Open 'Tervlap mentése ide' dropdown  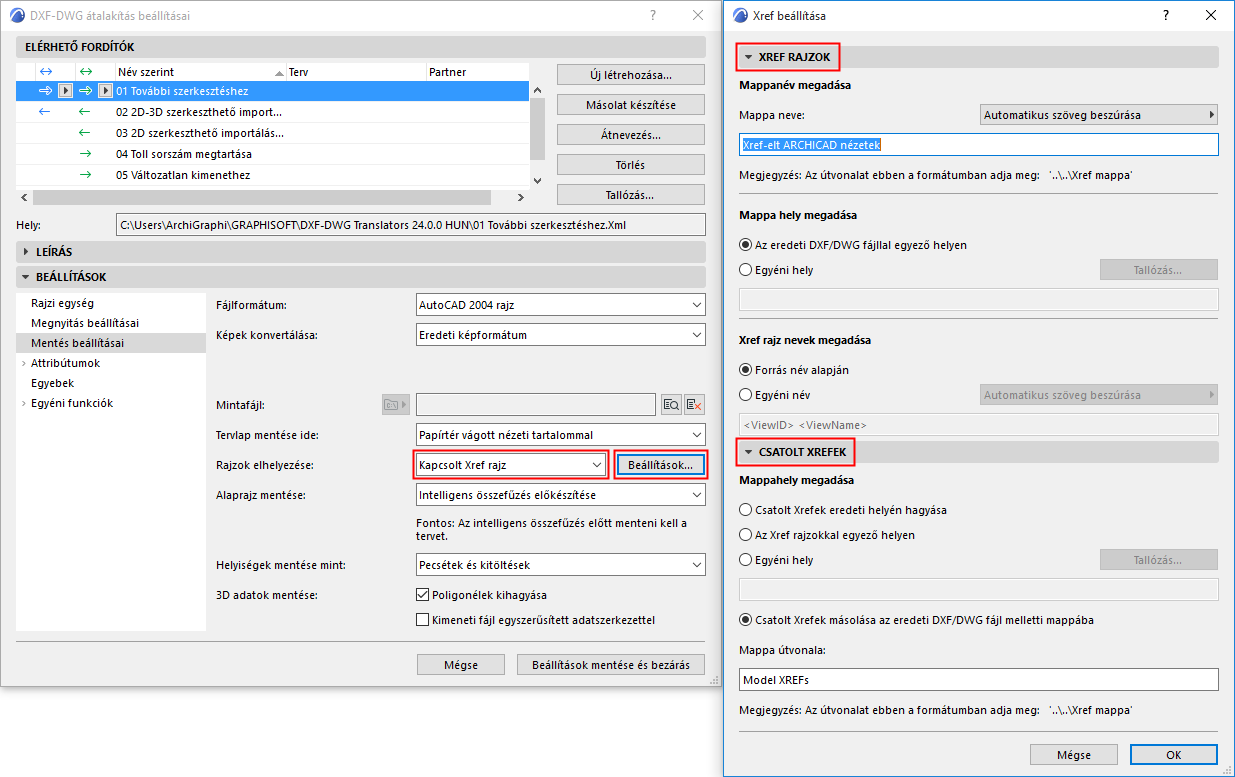560,435
